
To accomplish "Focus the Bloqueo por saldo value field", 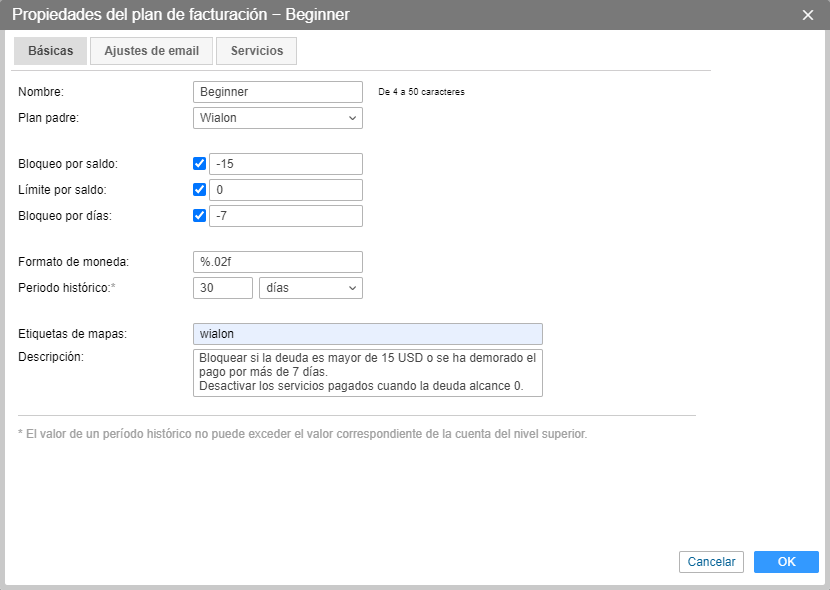I will pyautogui.click(x=285, y=164).
